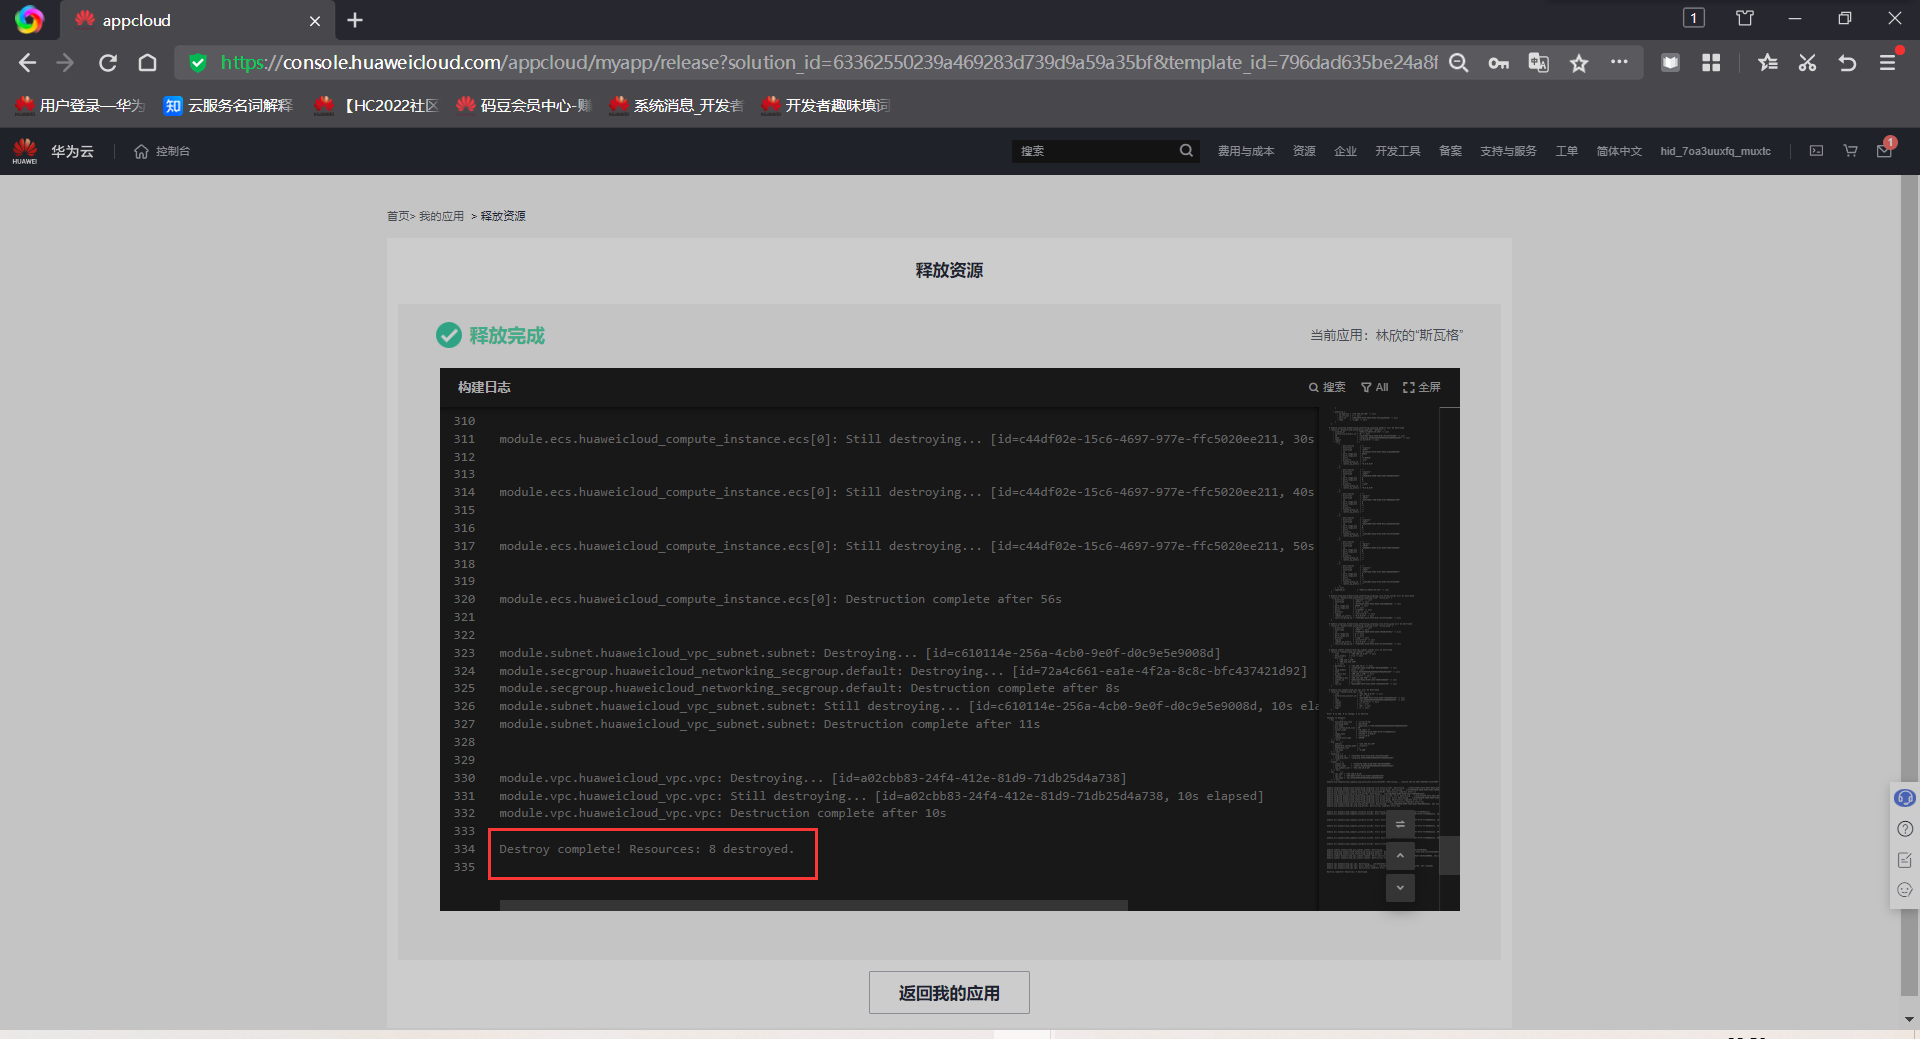Click log line 334 Destroy complete text
This screenshot has width=1920, height=1039.
pyautogui.click(x=646, y=849)
